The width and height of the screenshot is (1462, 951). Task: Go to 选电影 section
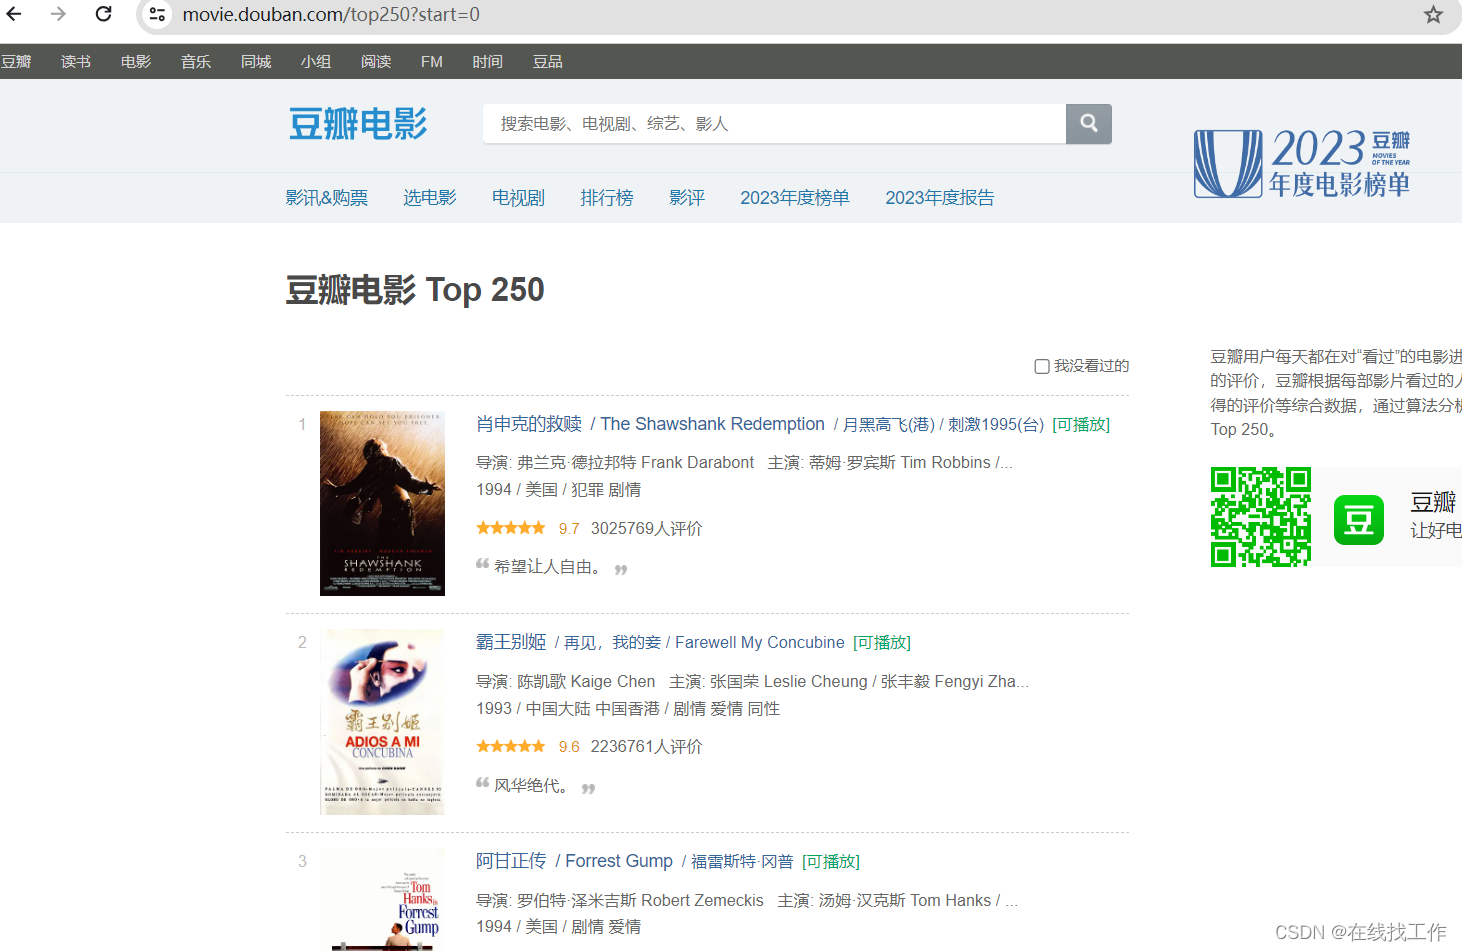click(x=430, y=198)
